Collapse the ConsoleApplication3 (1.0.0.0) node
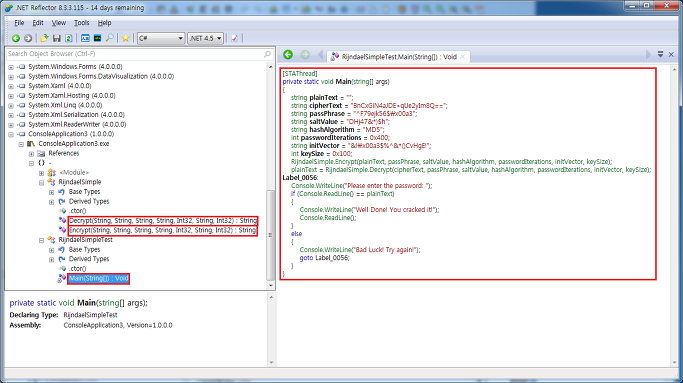This screenshot has height=383, width=683. coord(11,134)
